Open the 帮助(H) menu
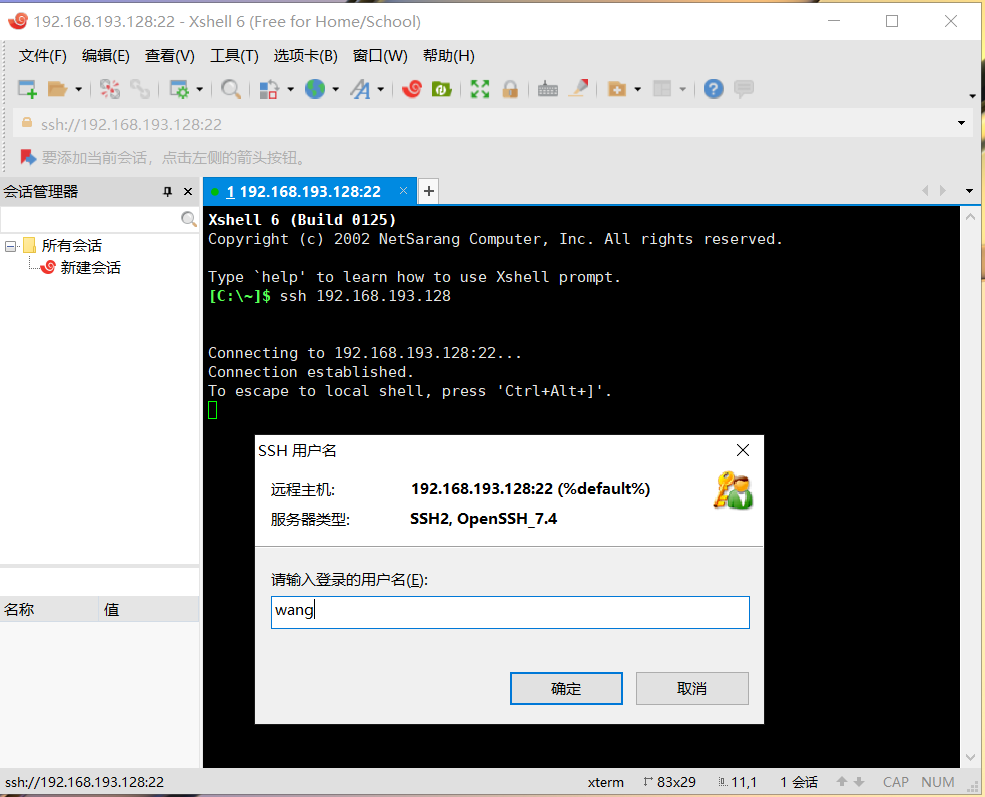The image size is (985, 797). tap(449, 56)
